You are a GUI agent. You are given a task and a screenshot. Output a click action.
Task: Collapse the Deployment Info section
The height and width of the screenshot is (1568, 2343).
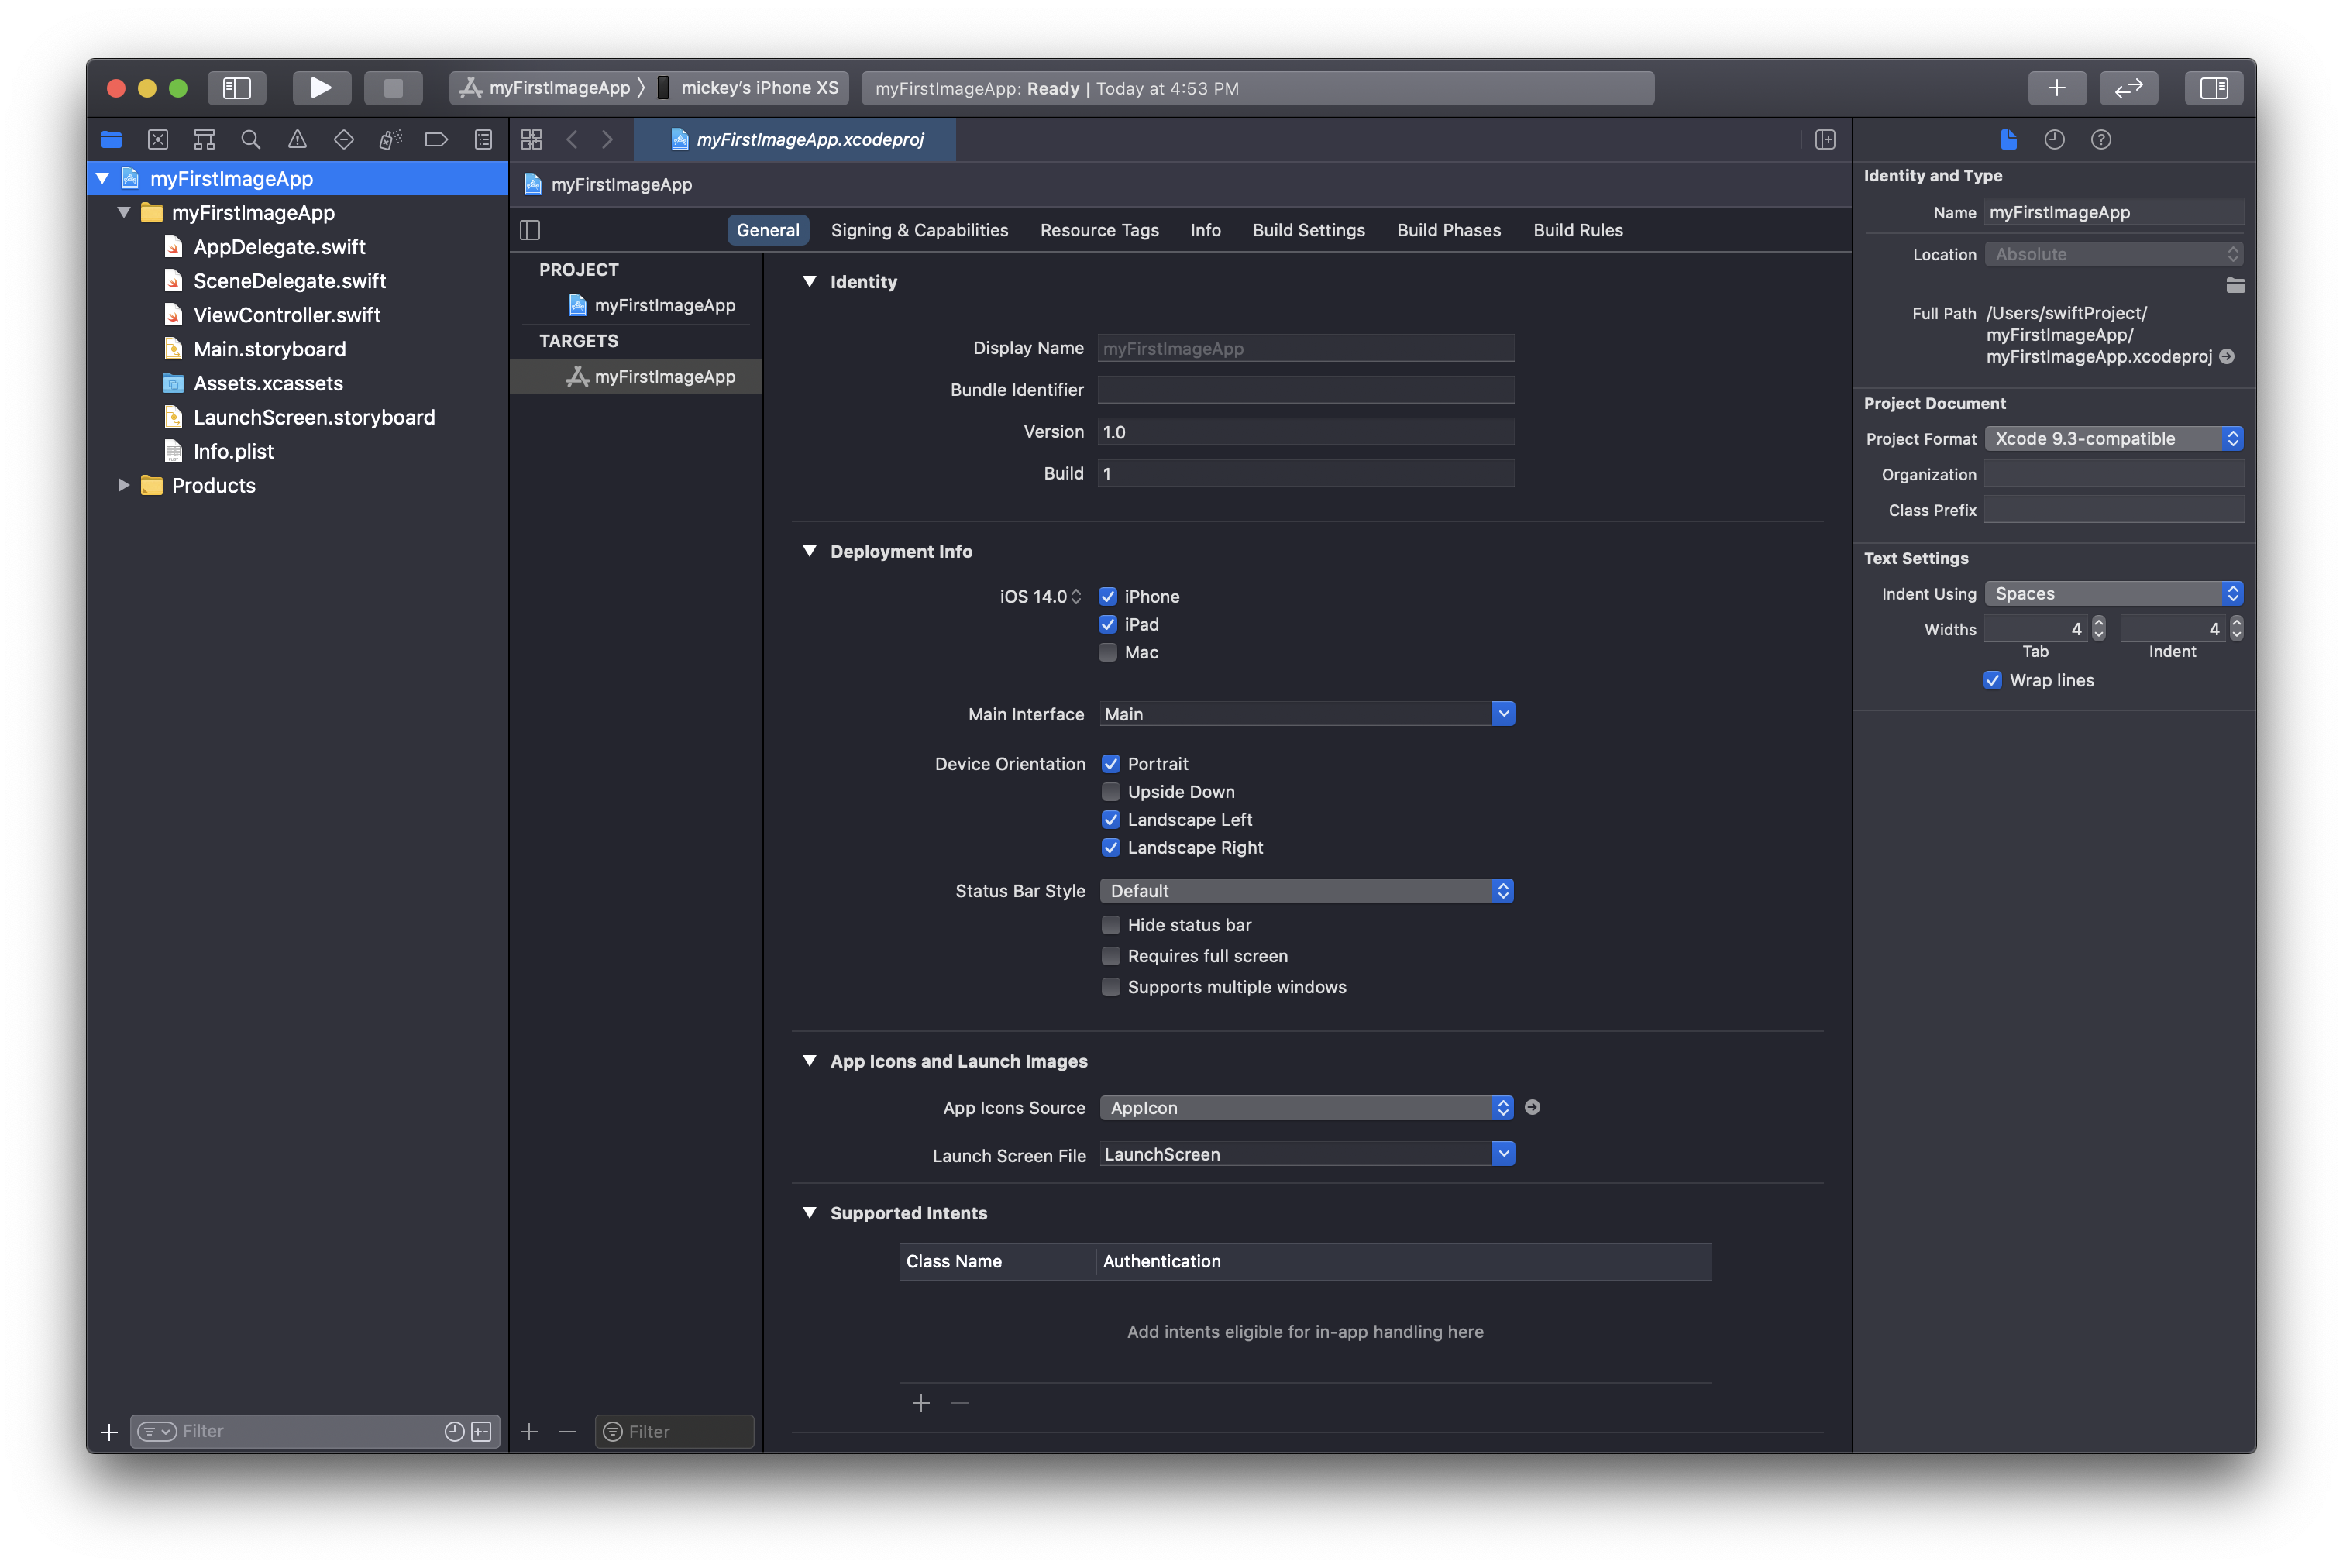pyautogui.click(x=810, y=551)
